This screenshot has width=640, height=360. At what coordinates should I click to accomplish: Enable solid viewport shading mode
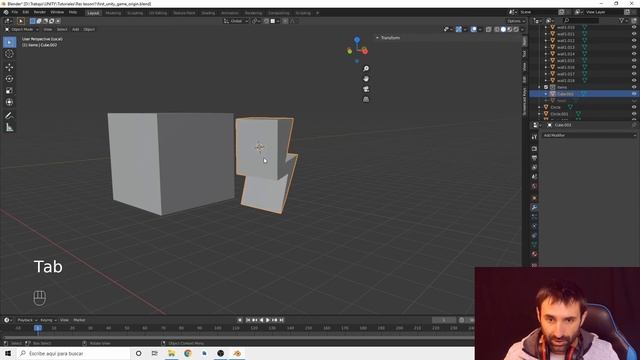pos(503,29)
